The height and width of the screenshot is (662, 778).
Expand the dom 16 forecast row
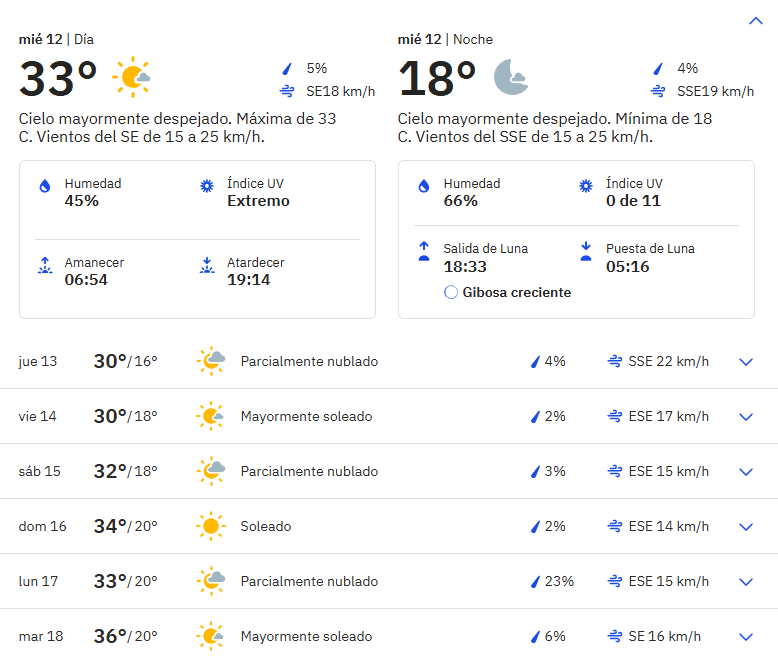[x=745, y=527]
